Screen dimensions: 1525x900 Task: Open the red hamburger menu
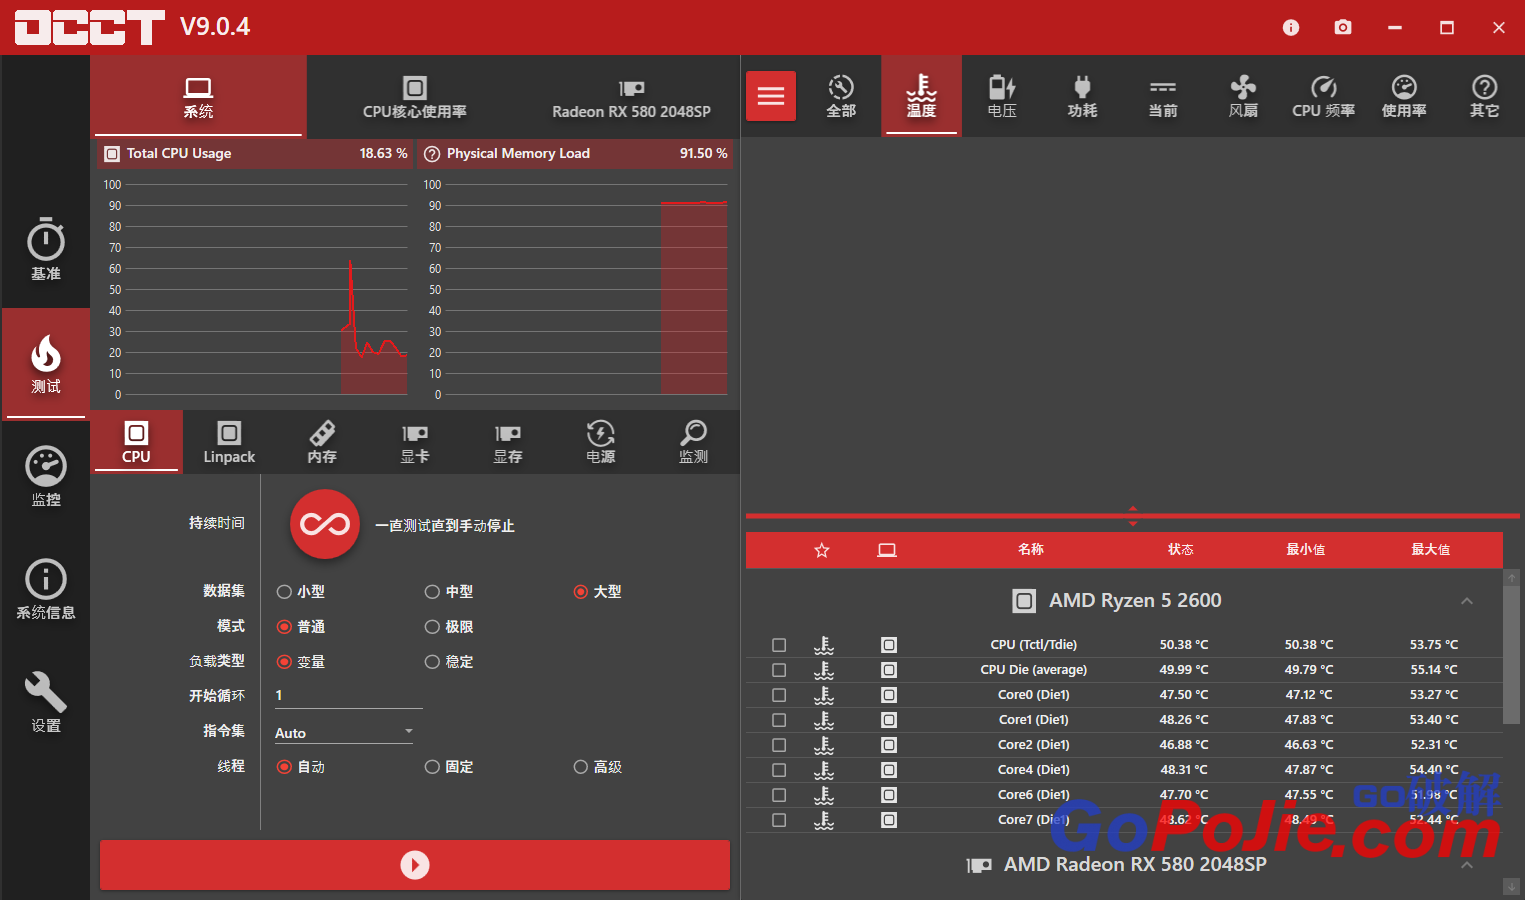coord(771,96)
